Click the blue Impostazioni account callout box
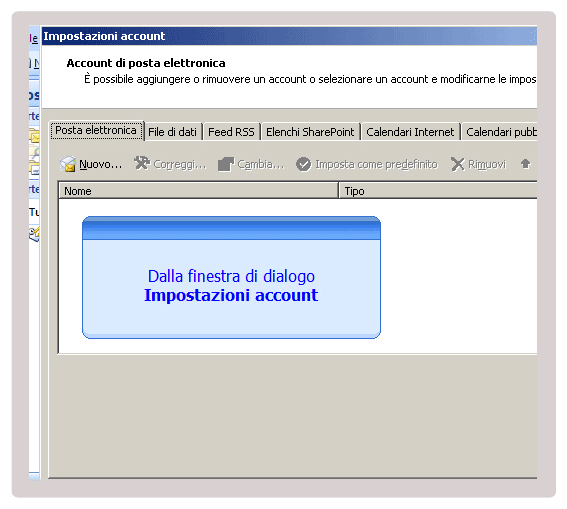 (231, 278)
